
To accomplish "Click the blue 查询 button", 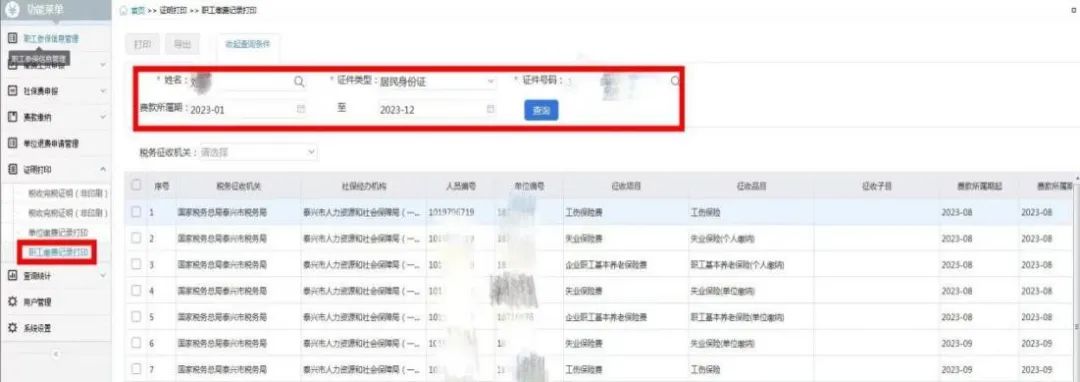I will point(541,110).
